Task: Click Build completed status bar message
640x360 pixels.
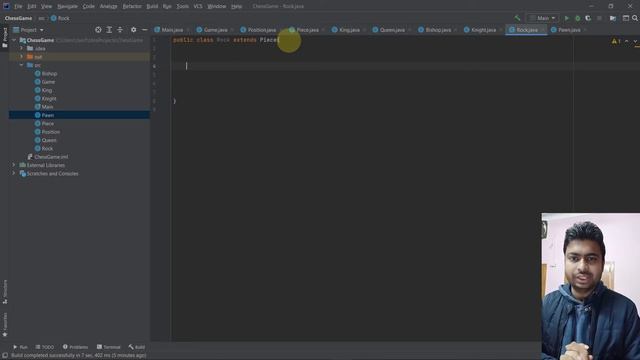Action: [x=78, y=356]
